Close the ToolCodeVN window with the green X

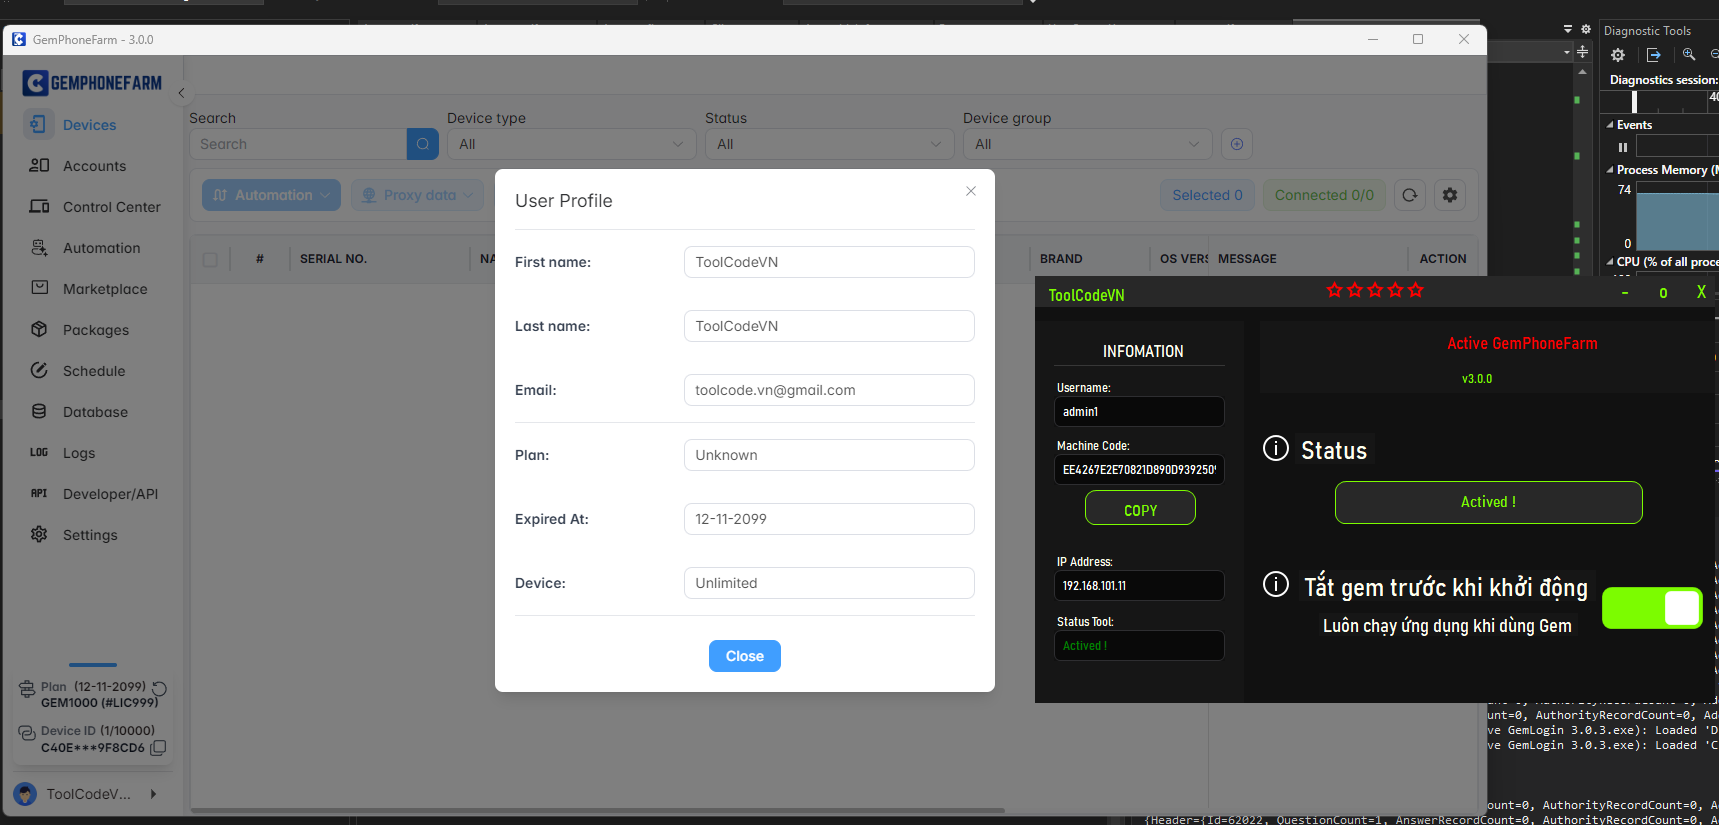[x=1701, y=292]
